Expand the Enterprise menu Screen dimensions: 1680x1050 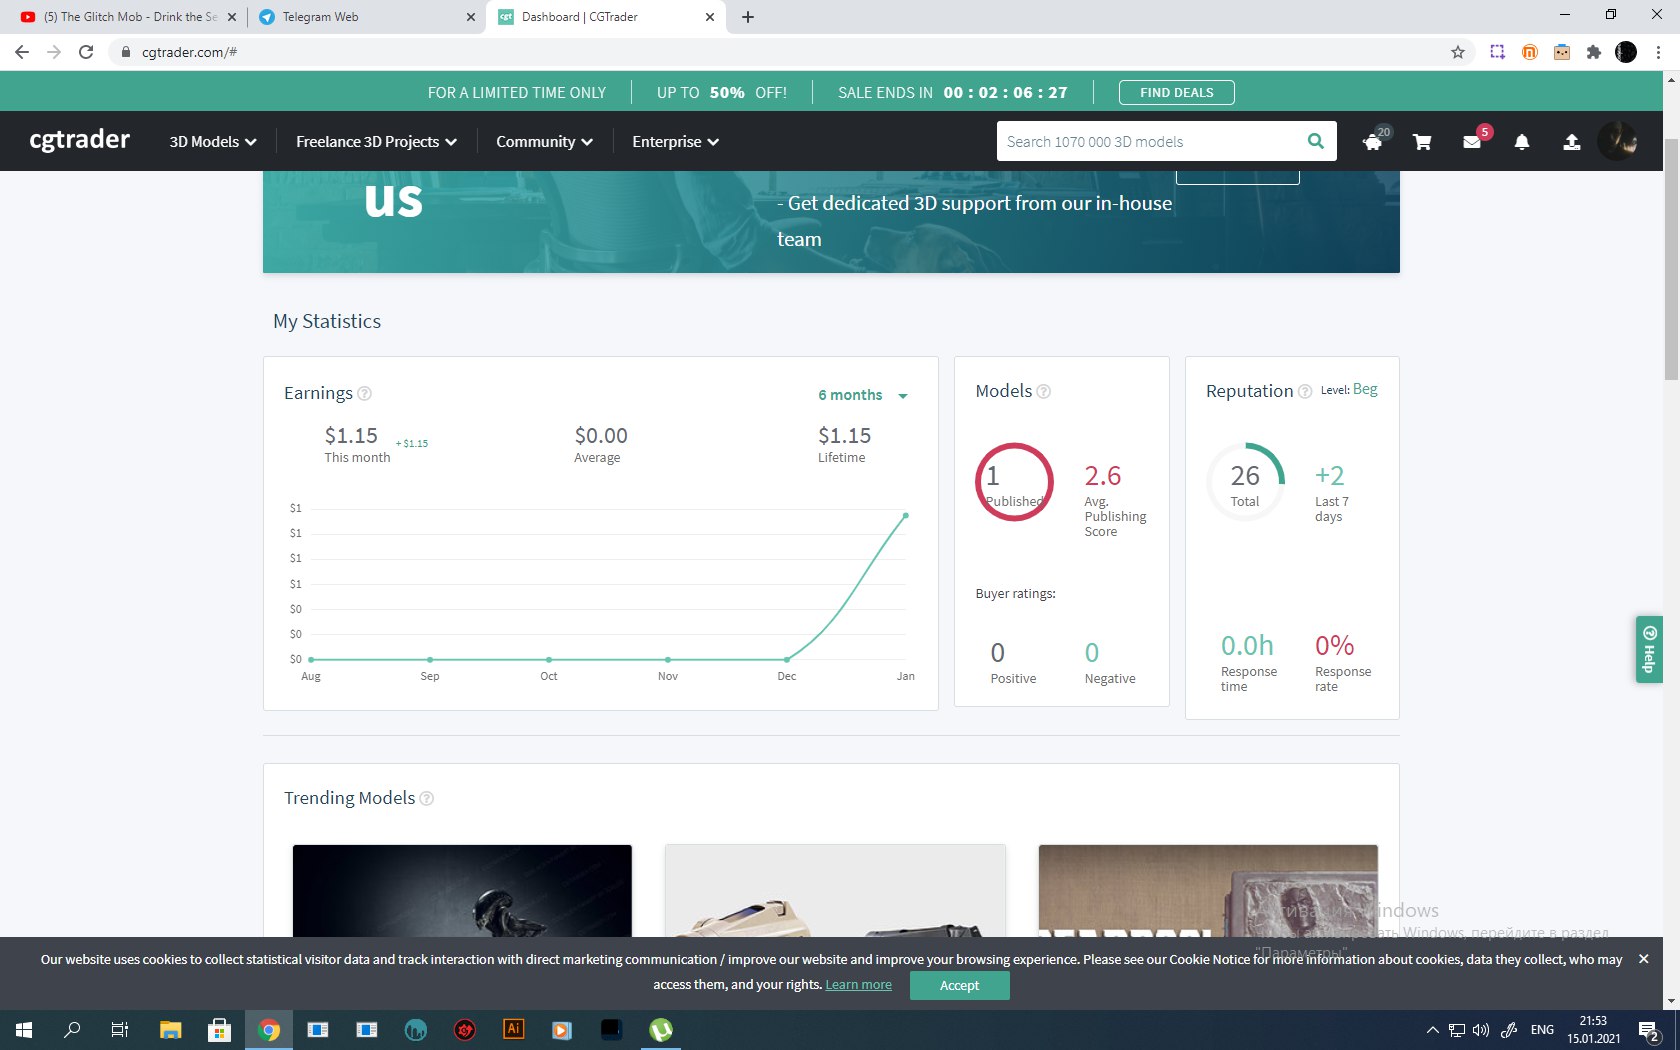(x=675, y=142)
